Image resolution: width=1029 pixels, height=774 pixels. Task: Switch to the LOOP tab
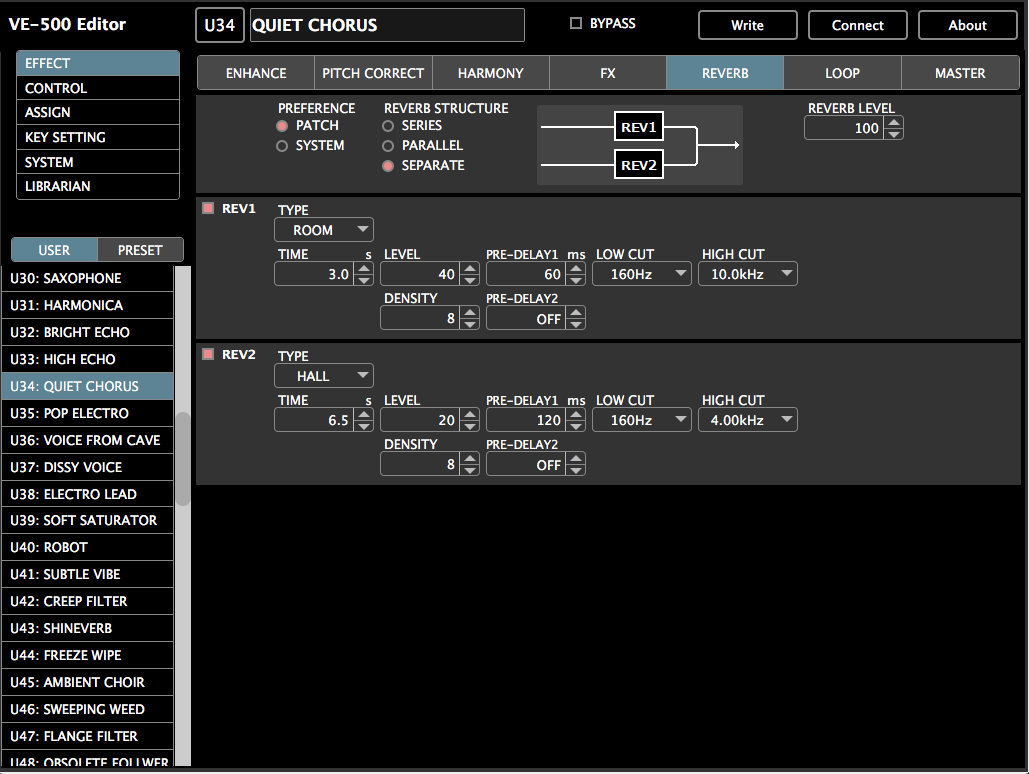click(x=843, y=73)
